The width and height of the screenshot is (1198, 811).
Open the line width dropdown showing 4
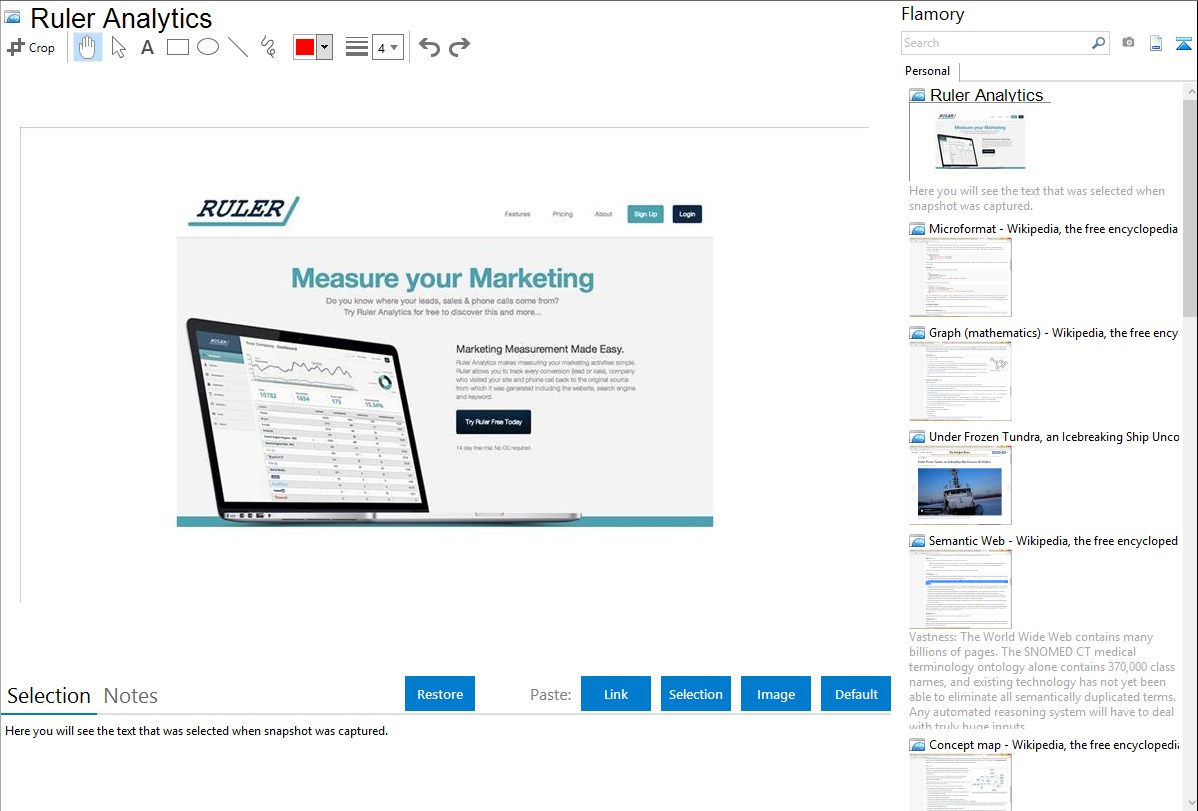pos(388,47)
